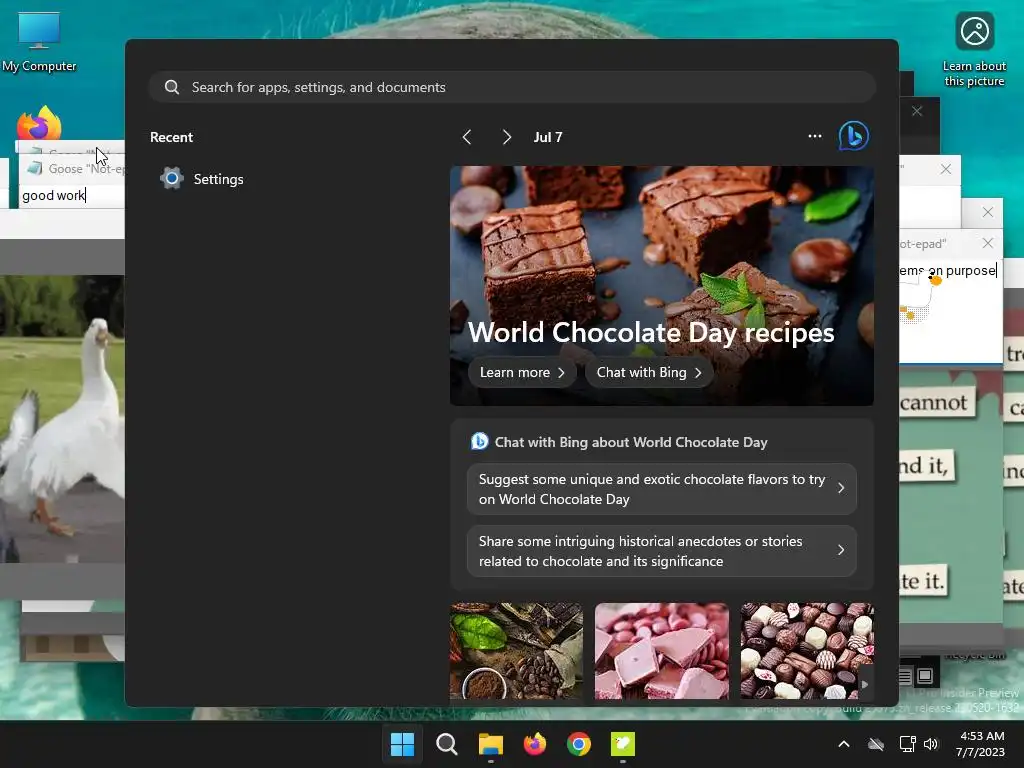The height and width of the screenshot is (768, 1024).
Task: Click the Chat with Bing button
Action: (648, 372)
